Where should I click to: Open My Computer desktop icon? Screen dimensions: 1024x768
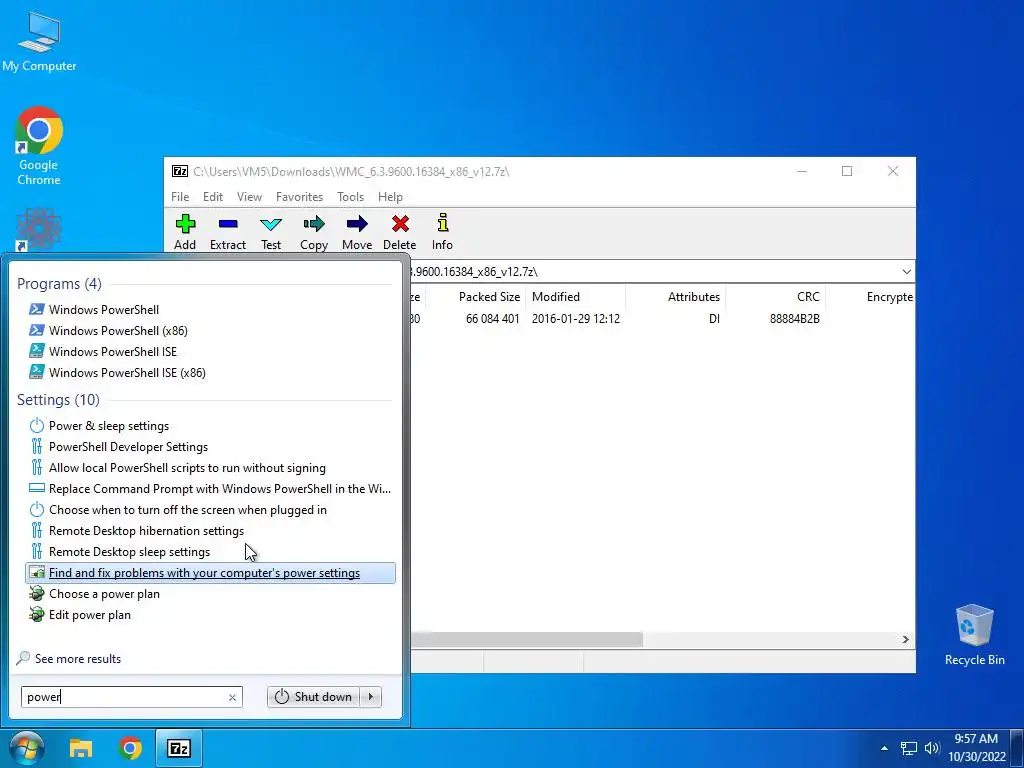[39, 40]
